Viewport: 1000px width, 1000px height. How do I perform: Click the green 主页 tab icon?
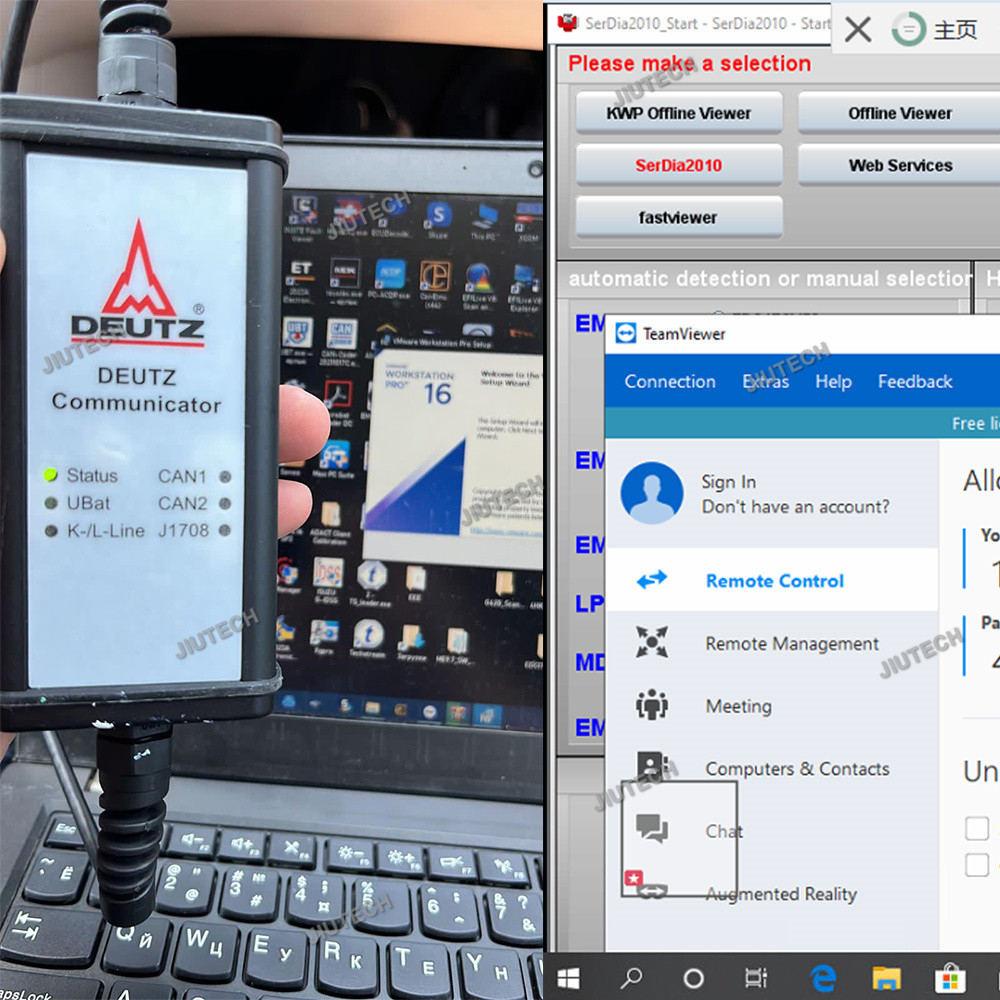[x=909, y=29]
